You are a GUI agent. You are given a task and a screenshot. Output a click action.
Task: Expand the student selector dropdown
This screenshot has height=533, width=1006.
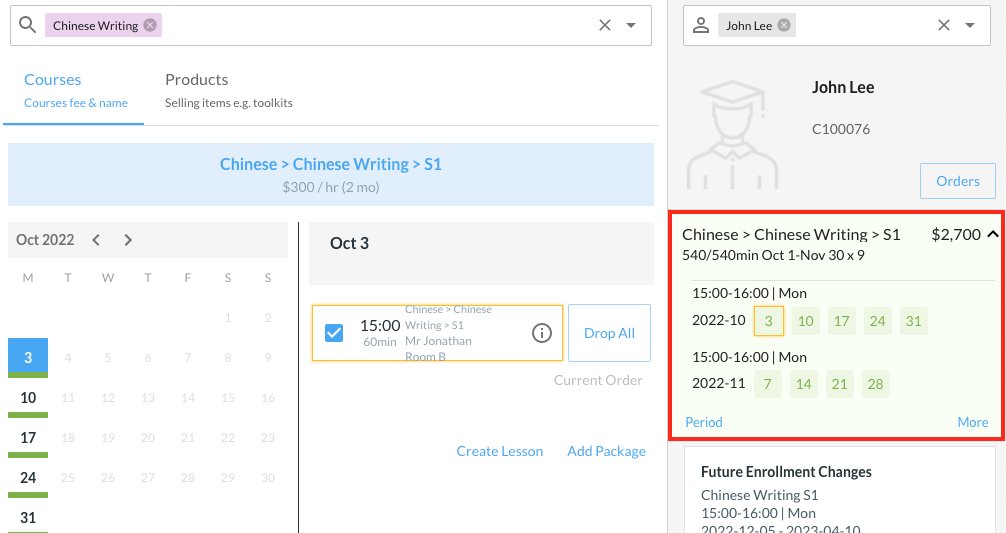click(970, 26)
